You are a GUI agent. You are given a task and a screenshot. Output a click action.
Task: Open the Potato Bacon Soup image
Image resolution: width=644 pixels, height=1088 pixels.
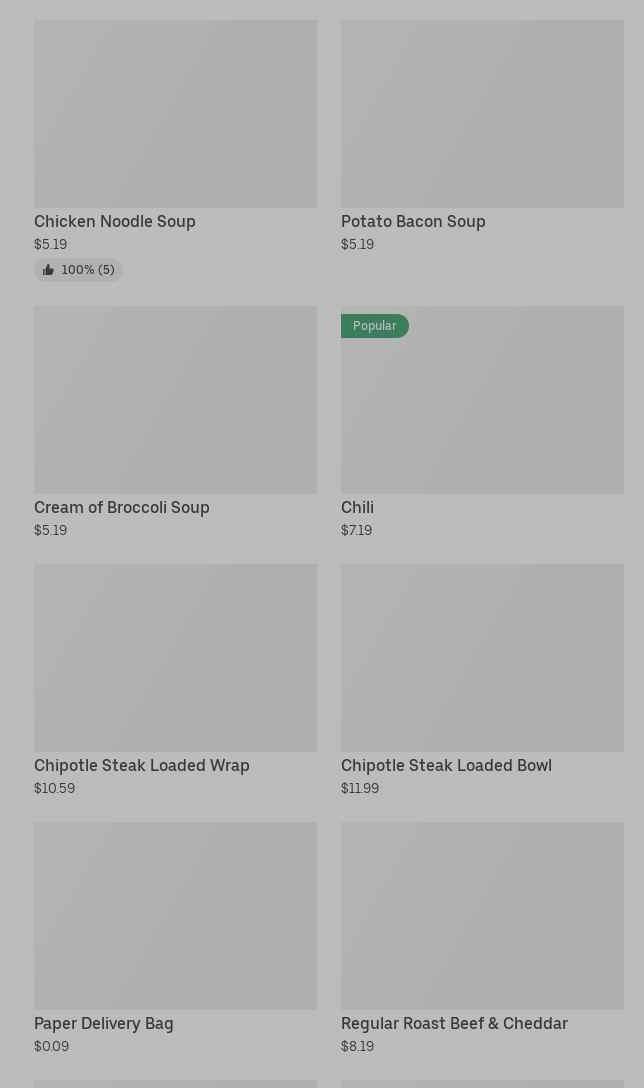coord(482,114)
